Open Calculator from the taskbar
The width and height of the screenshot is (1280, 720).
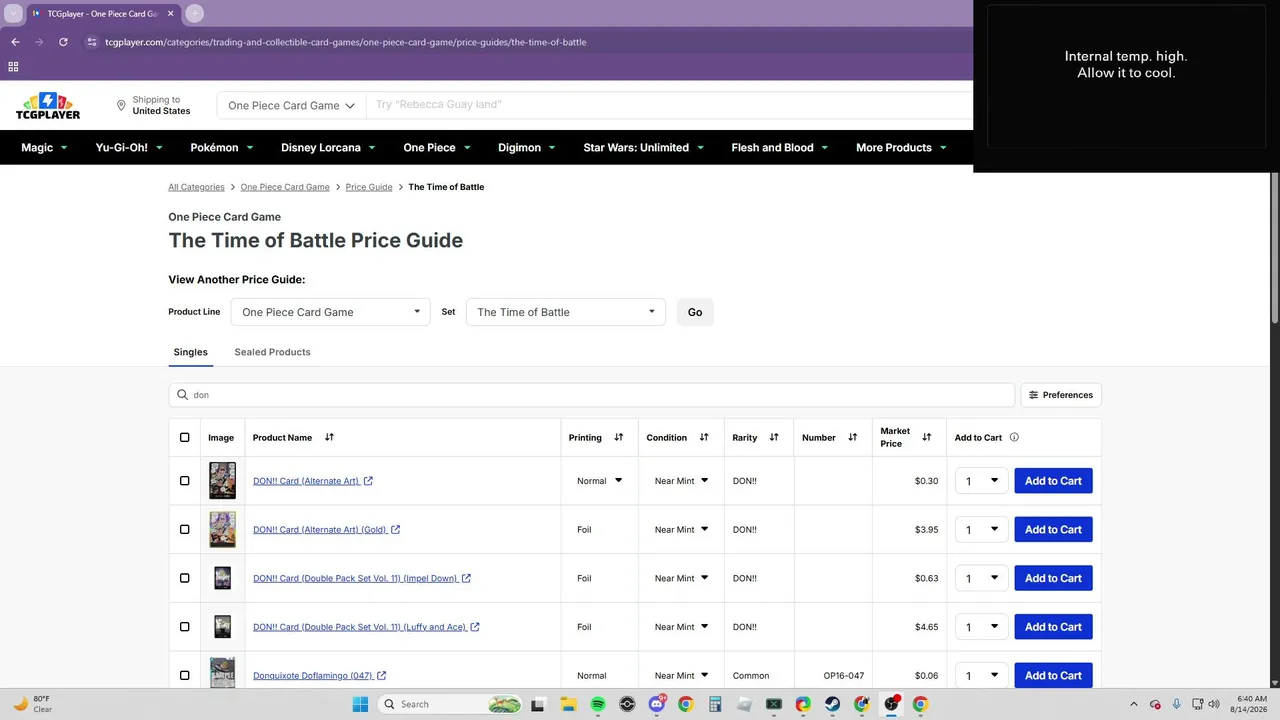coord(715,704)
